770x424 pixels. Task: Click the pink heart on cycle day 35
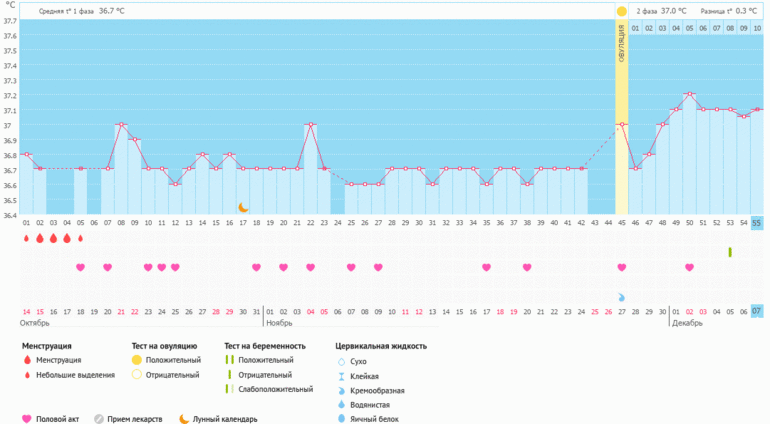(x=486, y=267)
